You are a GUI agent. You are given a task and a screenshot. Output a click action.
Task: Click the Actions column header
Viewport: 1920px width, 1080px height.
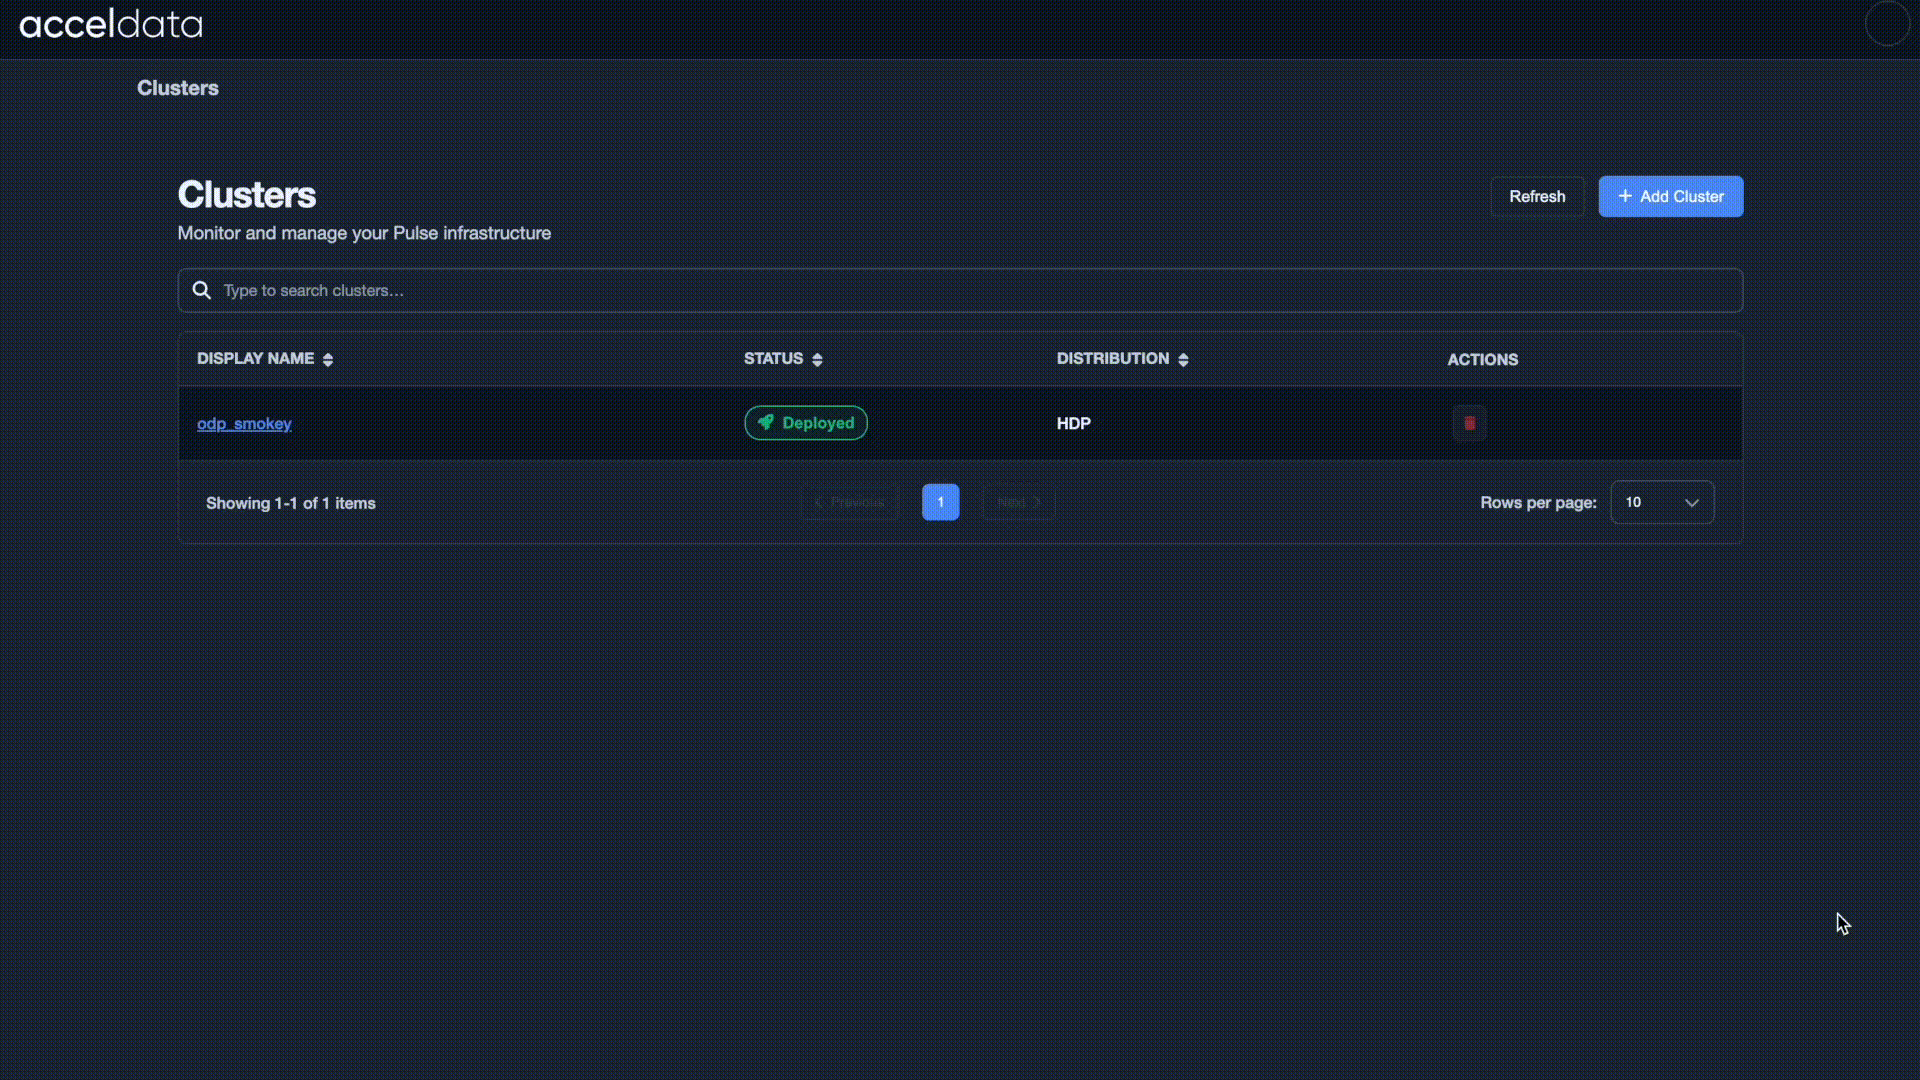(x=1482, y=360)
